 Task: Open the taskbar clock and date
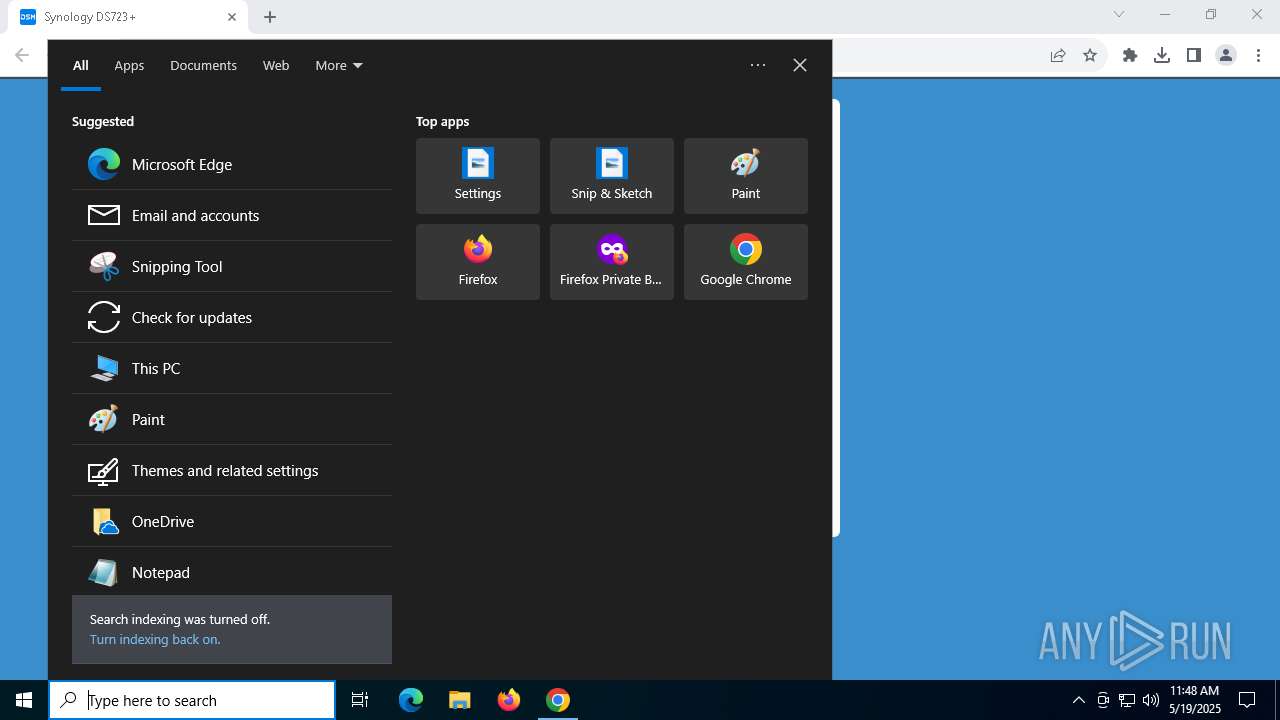[x=1194, y=700]
